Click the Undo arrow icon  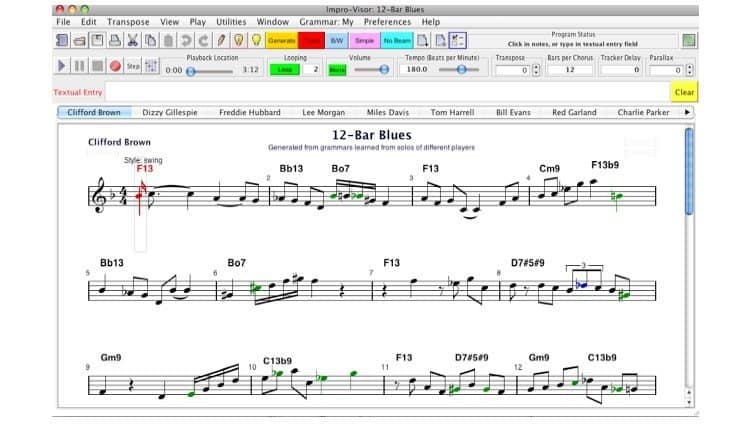point(186,40)
